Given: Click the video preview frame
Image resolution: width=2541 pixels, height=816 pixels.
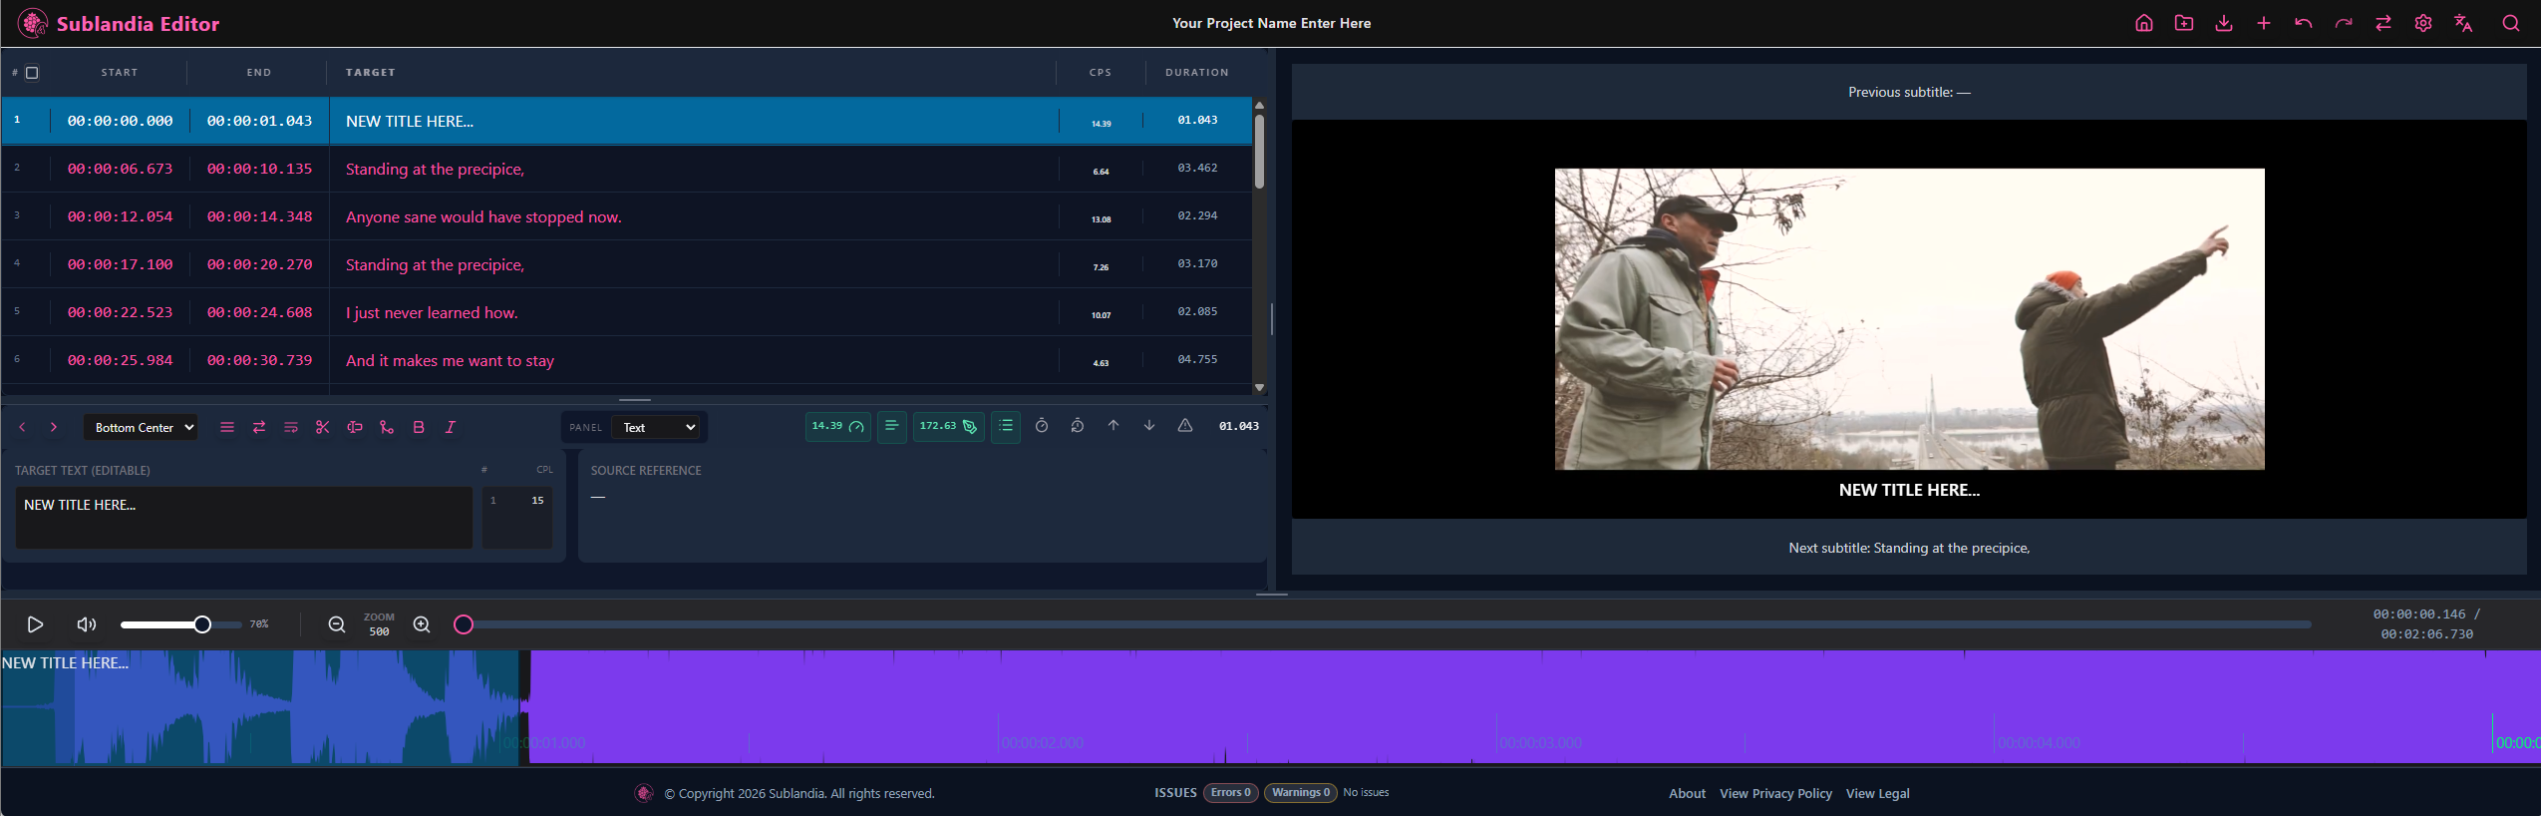Looking at the screenshot, I should point(1909,319).
